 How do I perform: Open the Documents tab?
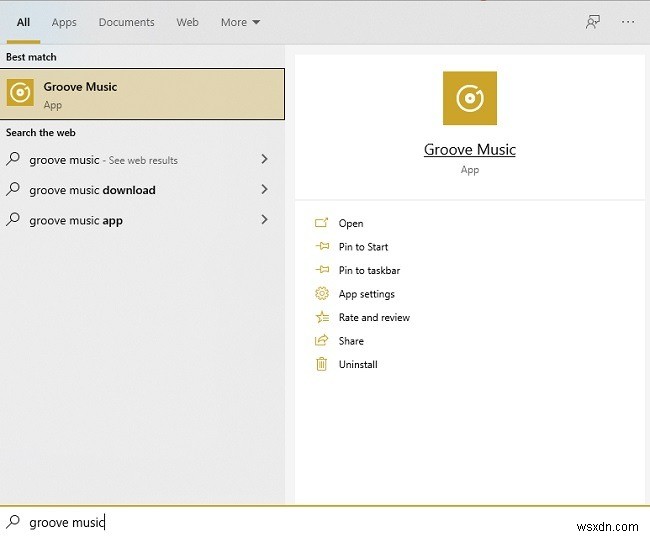pos(126,22)
